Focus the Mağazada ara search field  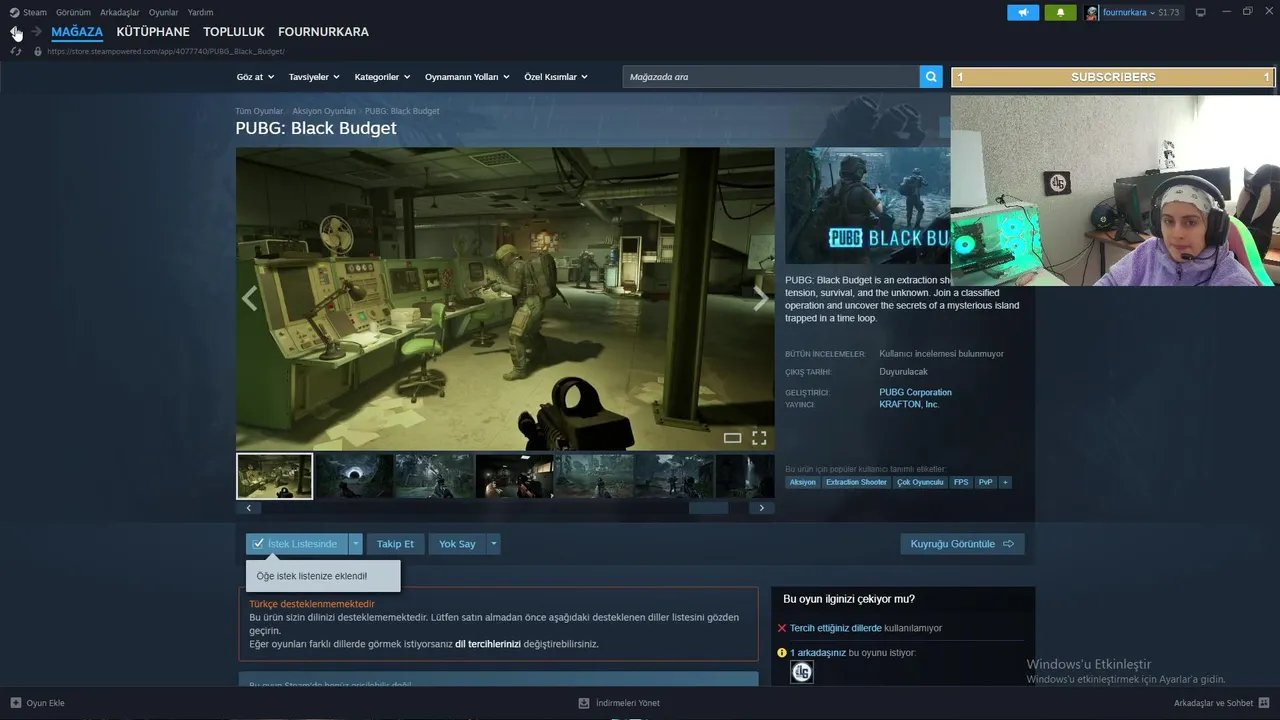(771, 77)
